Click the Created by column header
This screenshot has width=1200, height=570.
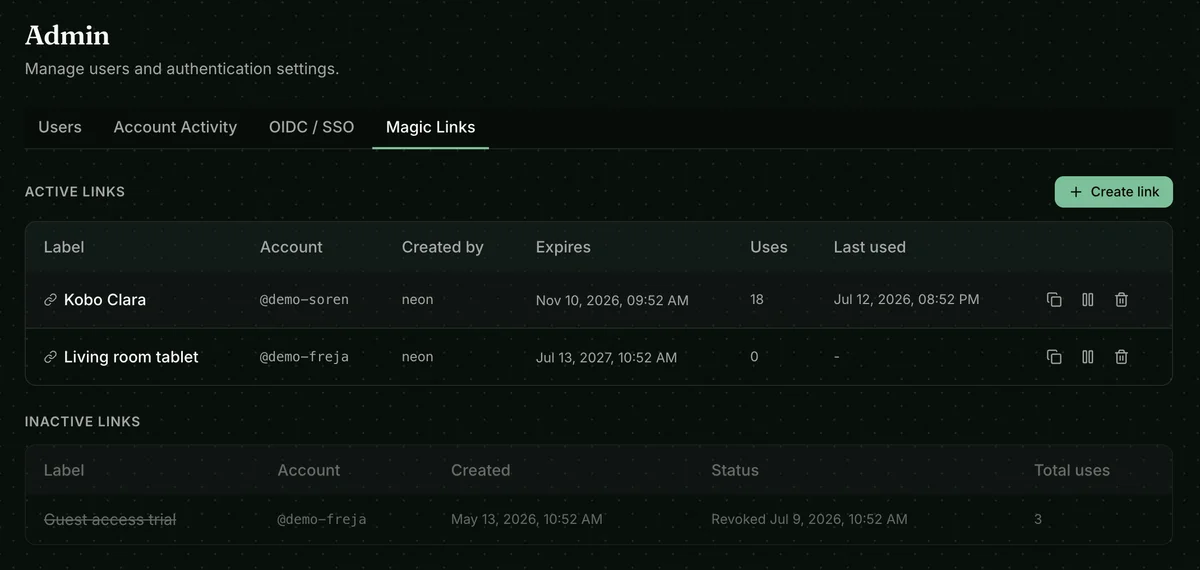(x=443, y=247)
